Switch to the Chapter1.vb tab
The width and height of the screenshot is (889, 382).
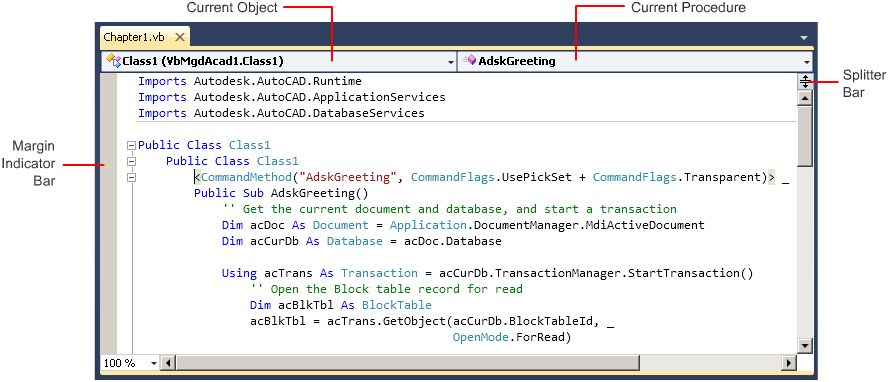coord(134,37)
